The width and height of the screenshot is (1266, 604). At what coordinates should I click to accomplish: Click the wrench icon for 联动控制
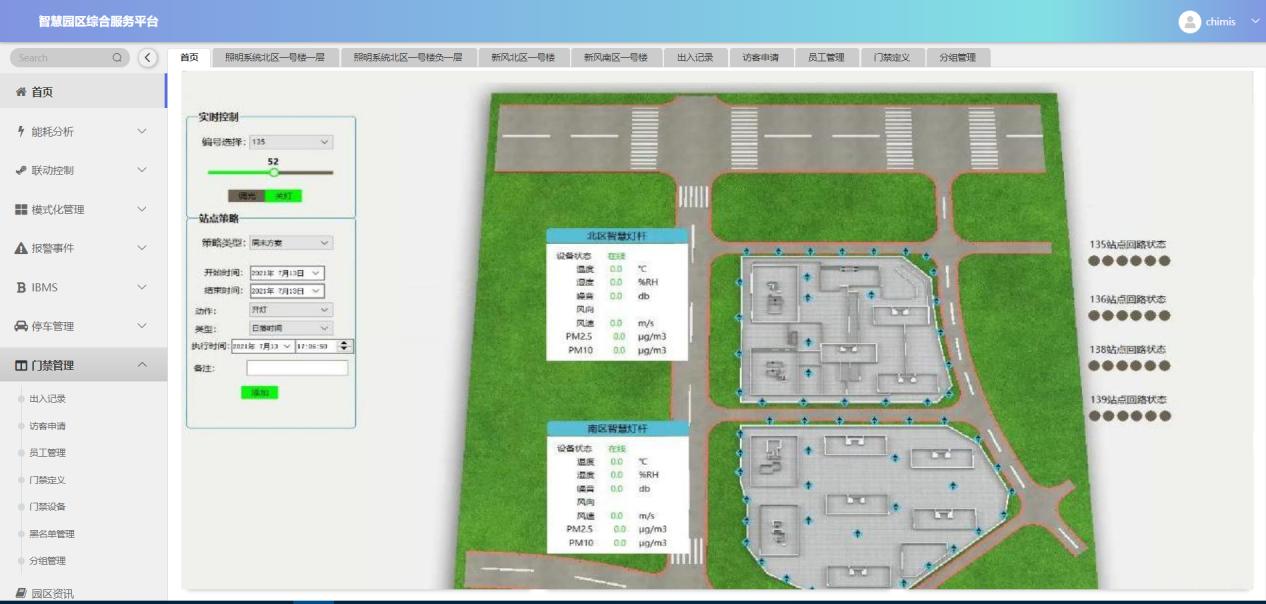point(21,170)
